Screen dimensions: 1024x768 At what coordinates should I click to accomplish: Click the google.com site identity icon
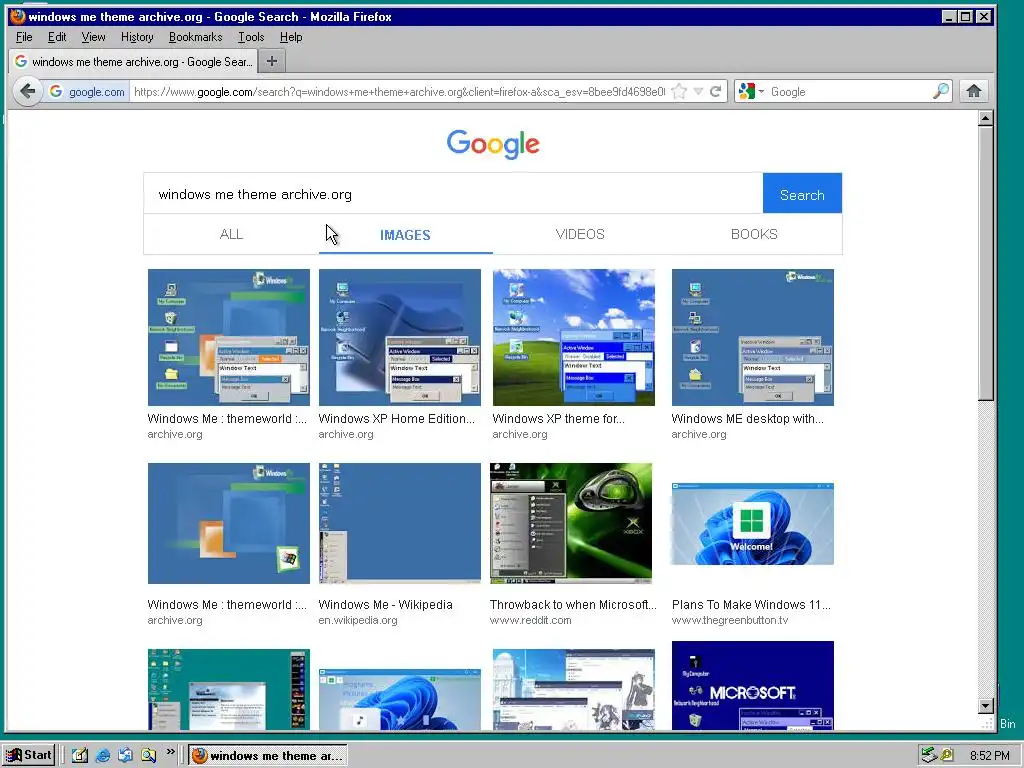tap(88, 91)
